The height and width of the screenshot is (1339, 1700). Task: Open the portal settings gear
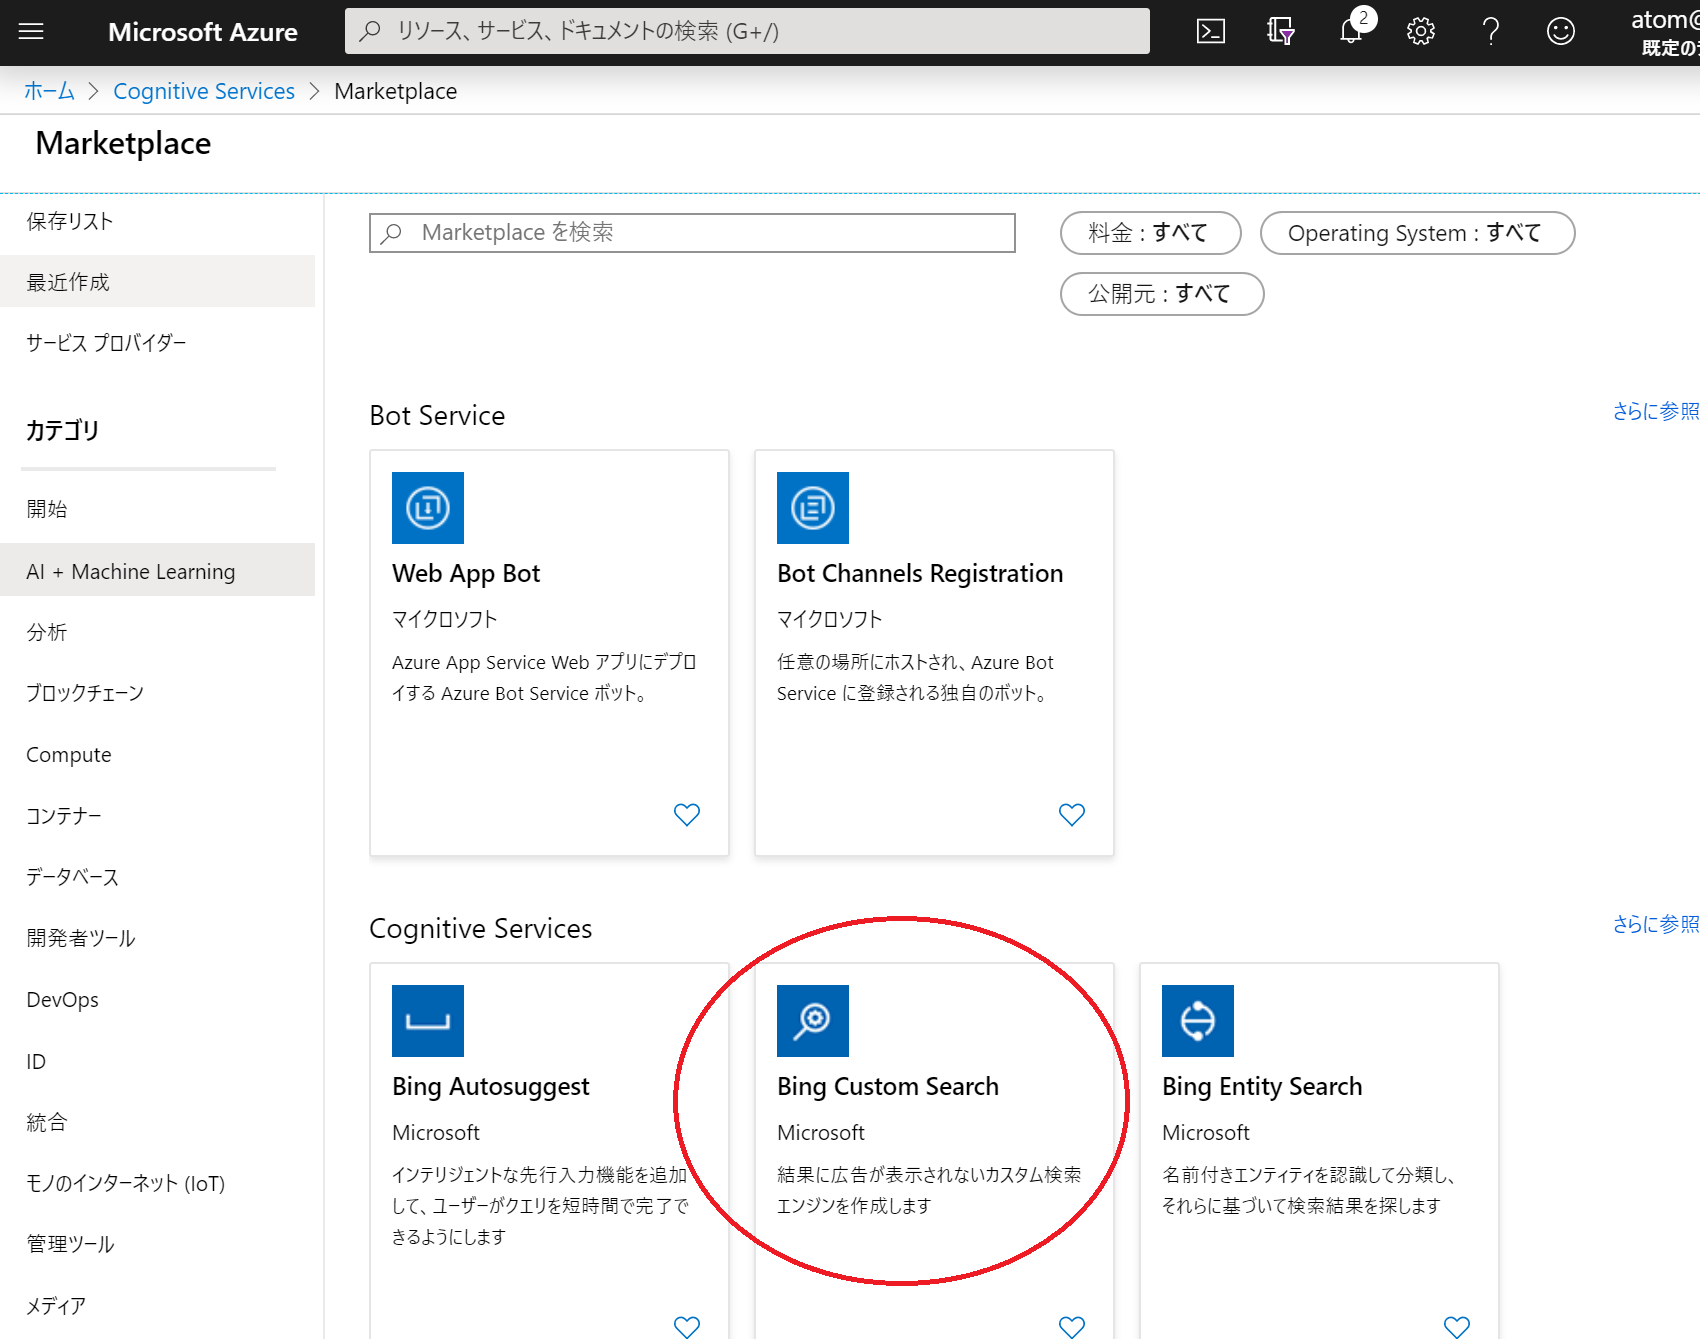tap(1420, 31)
